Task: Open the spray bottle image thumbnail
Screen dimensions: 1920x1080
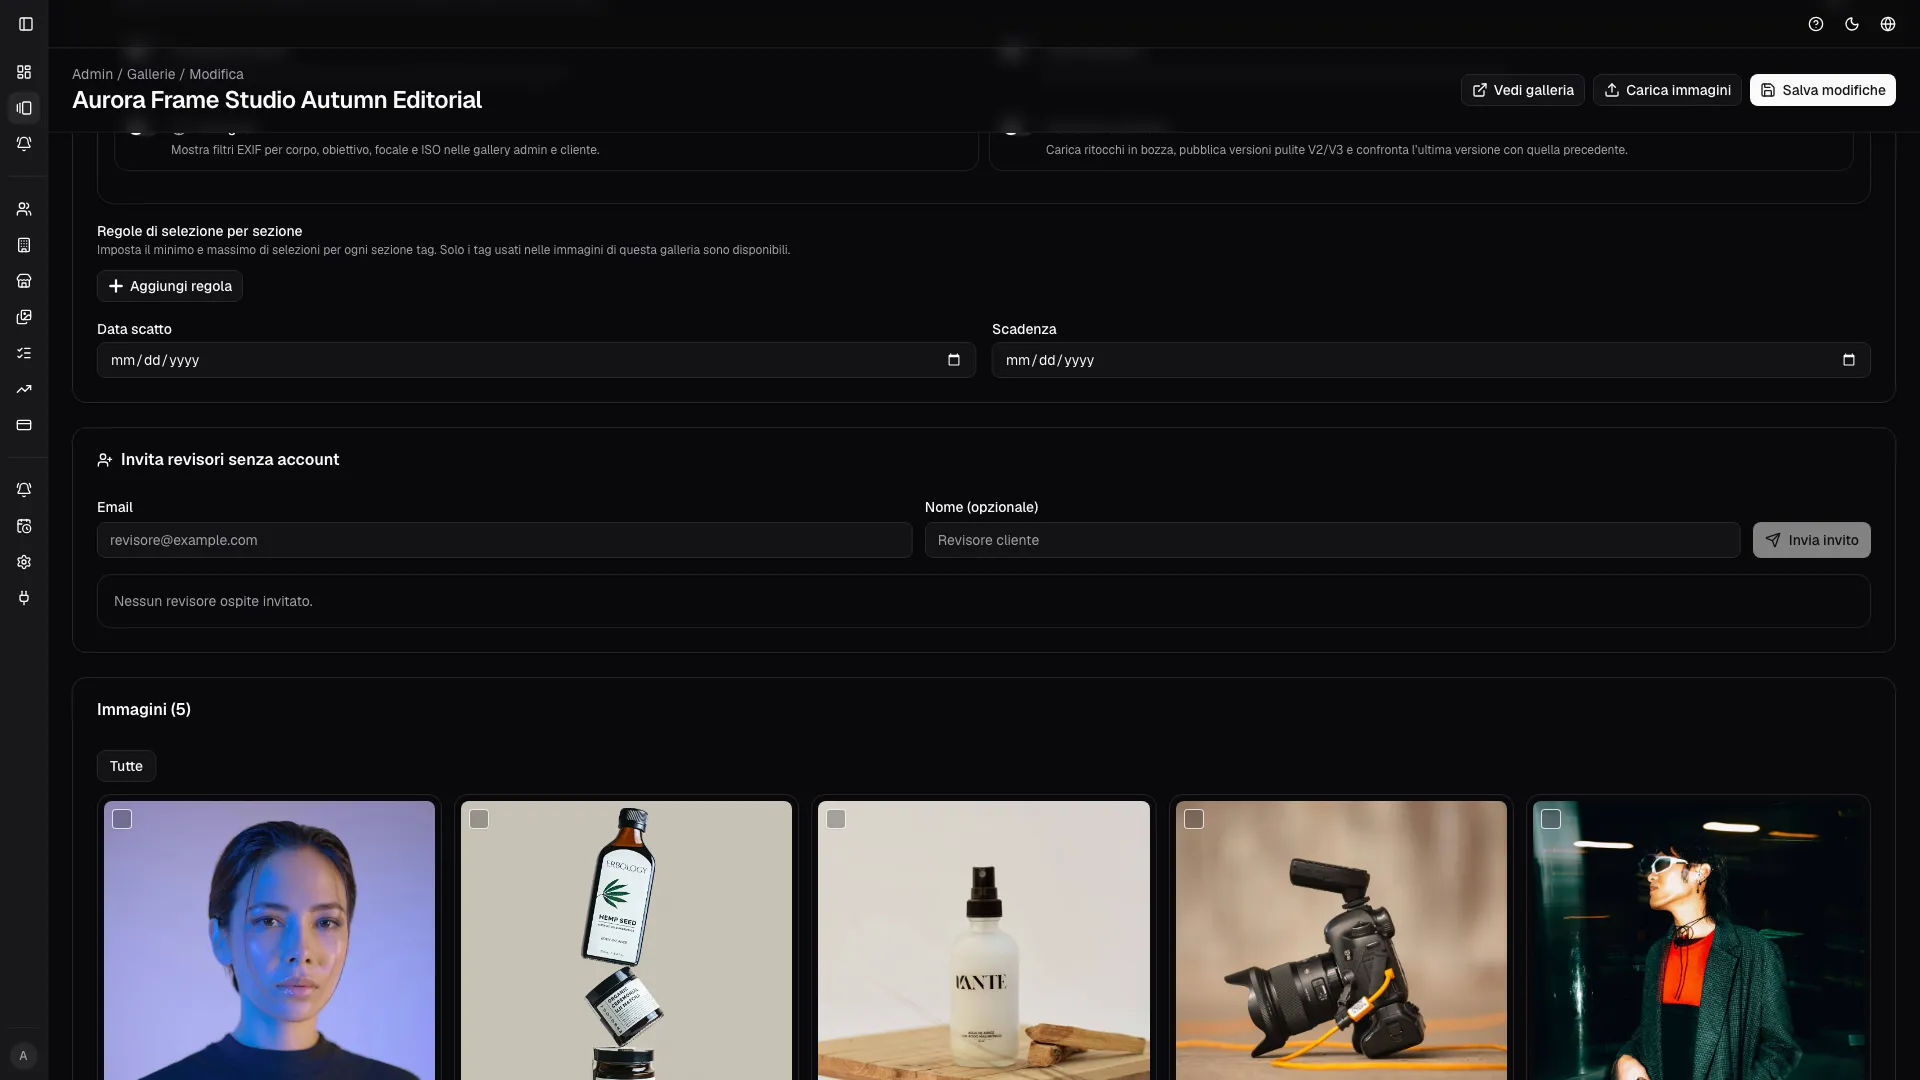Action: click(x=984, y=940)
